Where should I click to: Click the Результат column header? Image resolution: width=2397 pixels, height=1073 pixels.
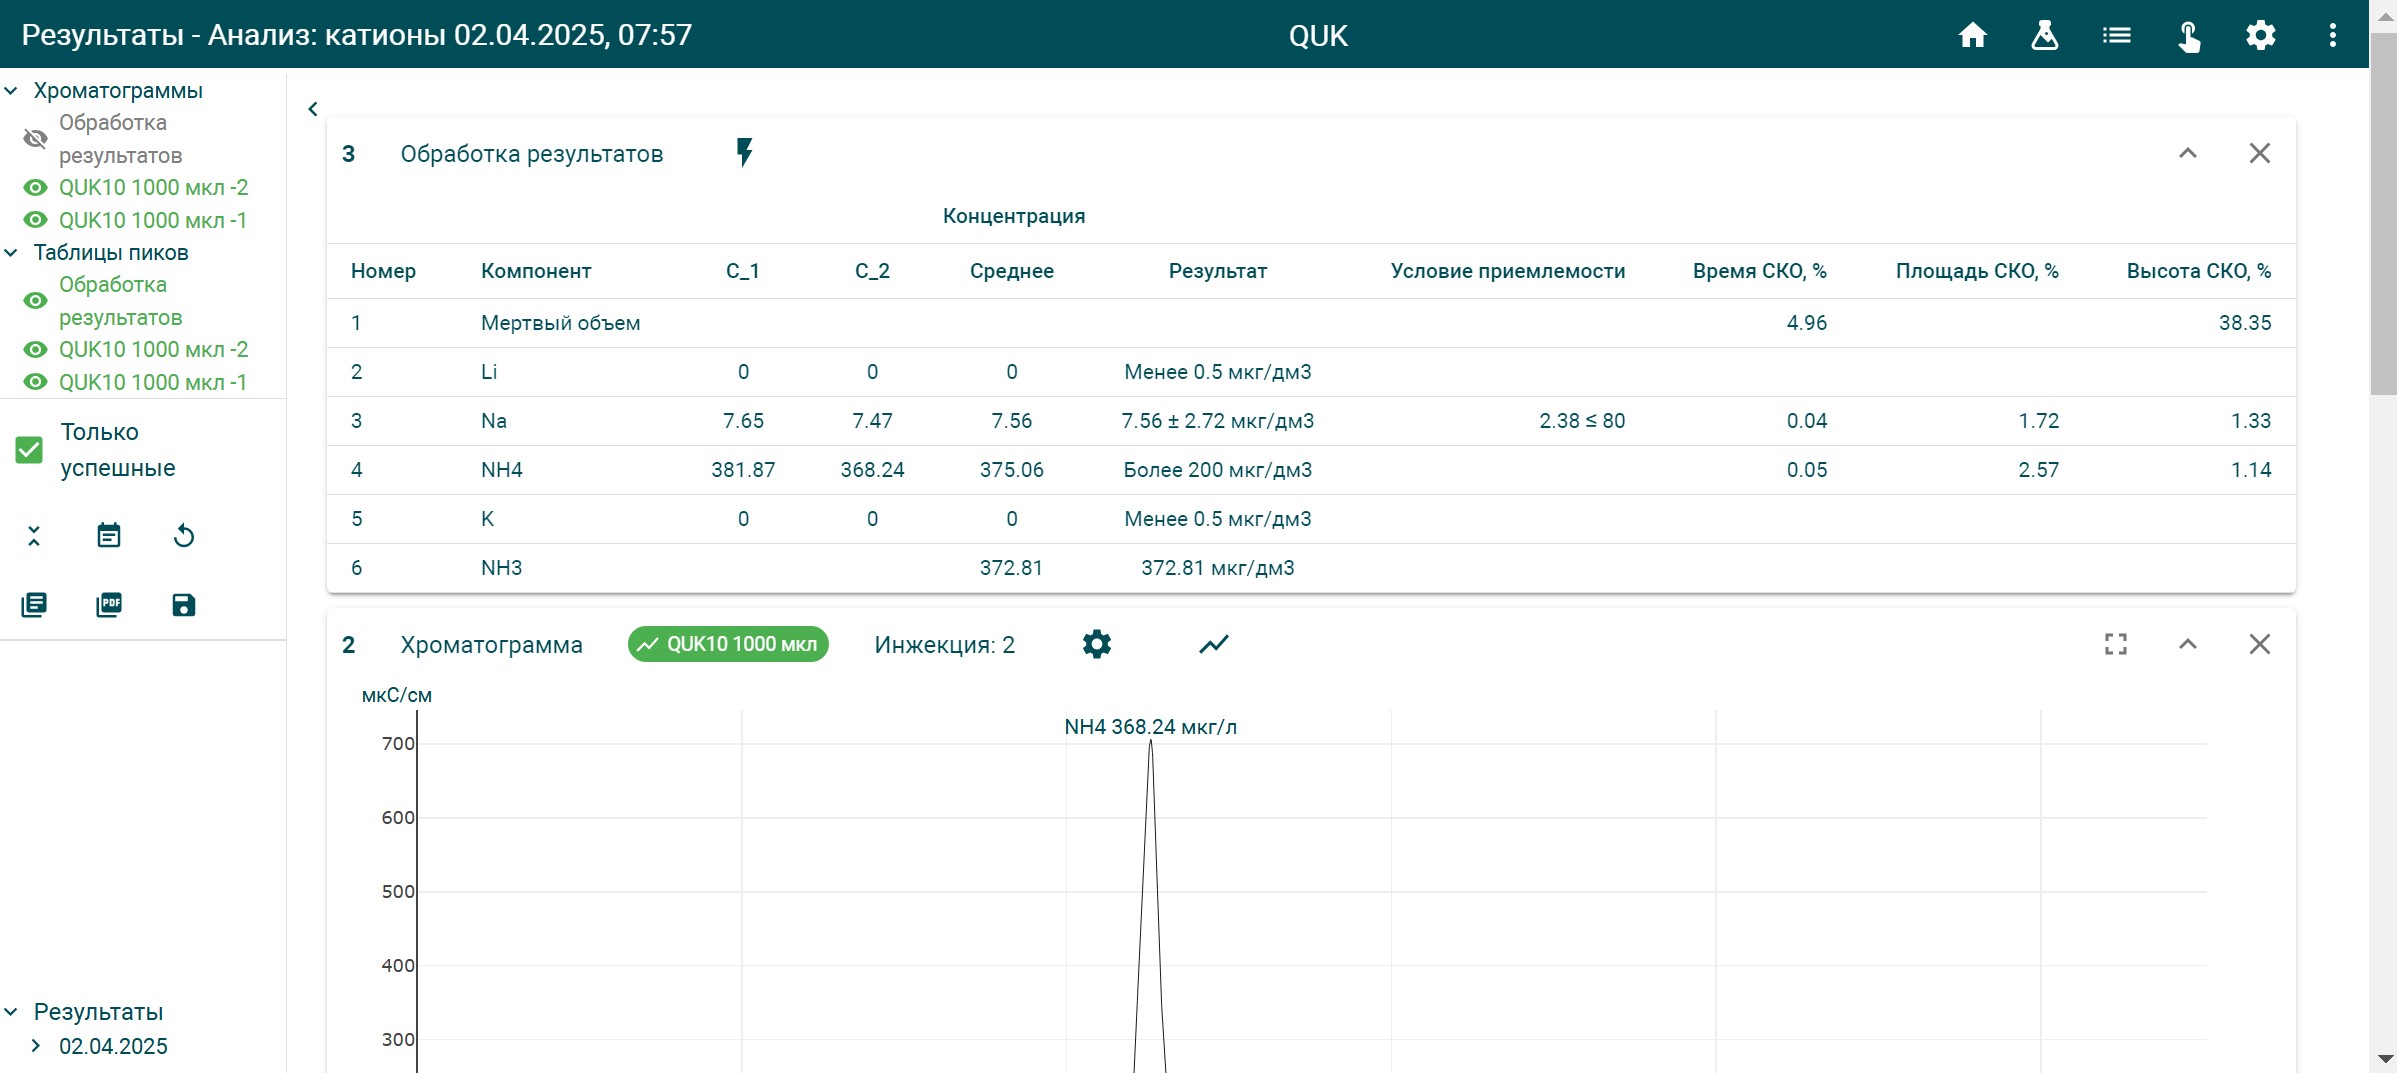point(1217,271)
